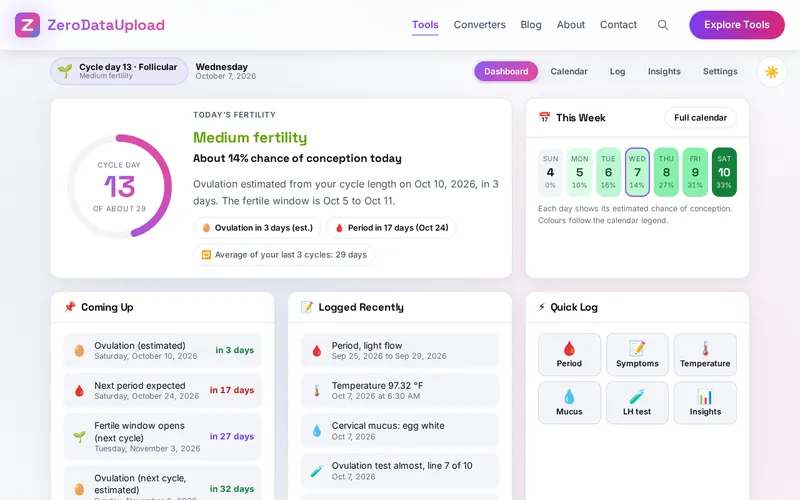Click the memo icon beside Logged Recently

[307, 307]
